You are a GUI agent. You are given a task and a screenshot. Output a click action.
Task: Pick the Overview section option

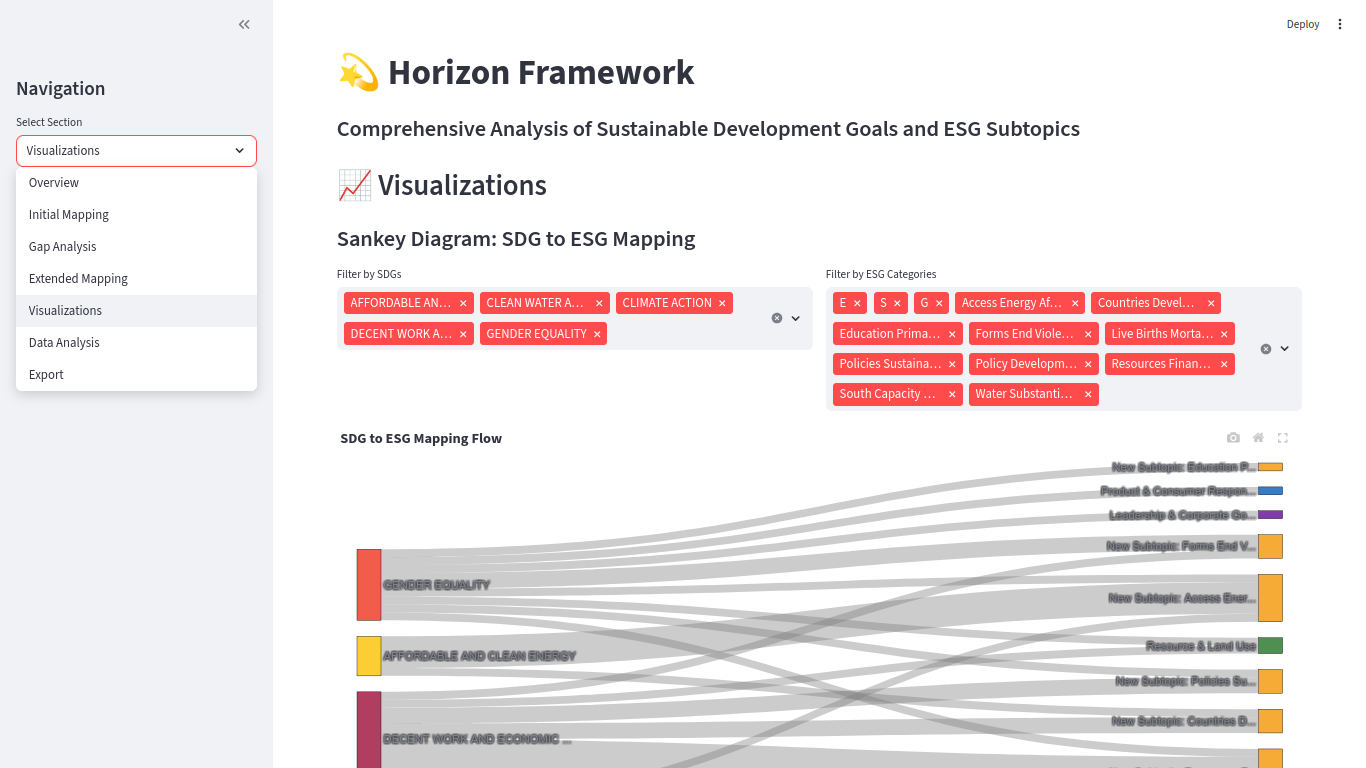(x=54, y=183)
